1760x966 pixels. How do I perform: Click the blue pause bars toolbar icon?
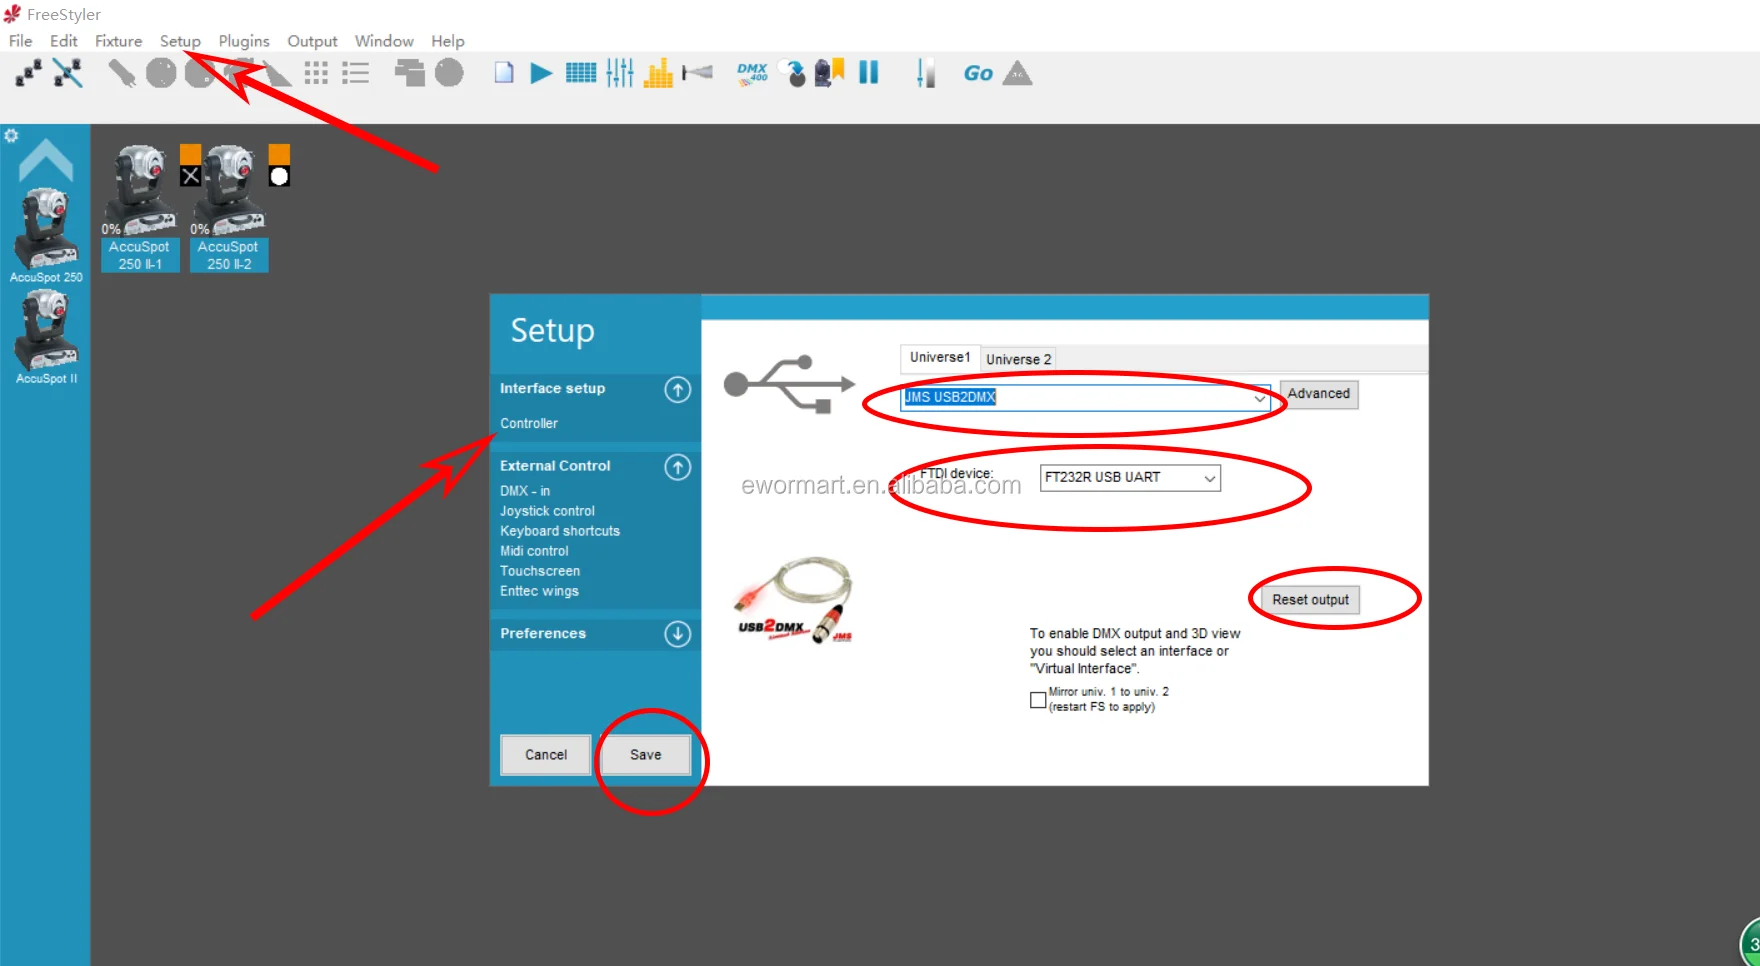tap(868, 73)
